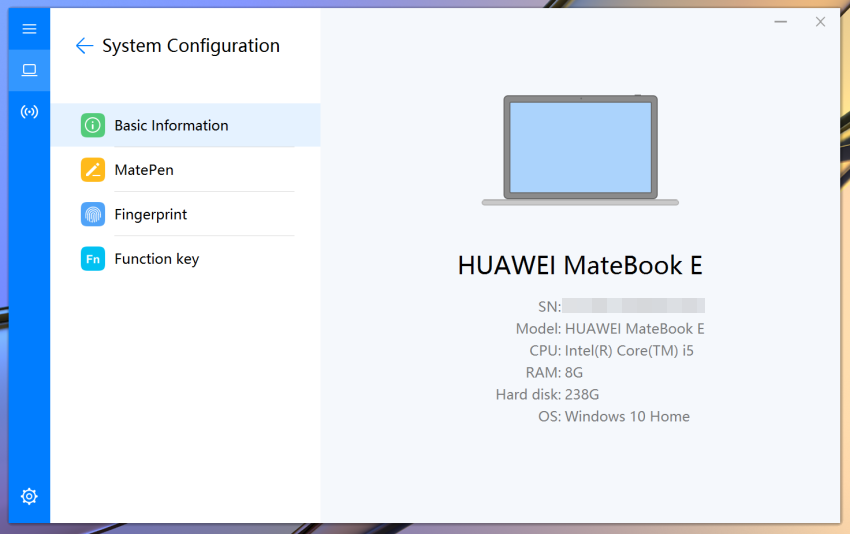Click the RAM: 8G line
Image resolution: width=850 pixels, height=534 pixels.
pos(554,372)
